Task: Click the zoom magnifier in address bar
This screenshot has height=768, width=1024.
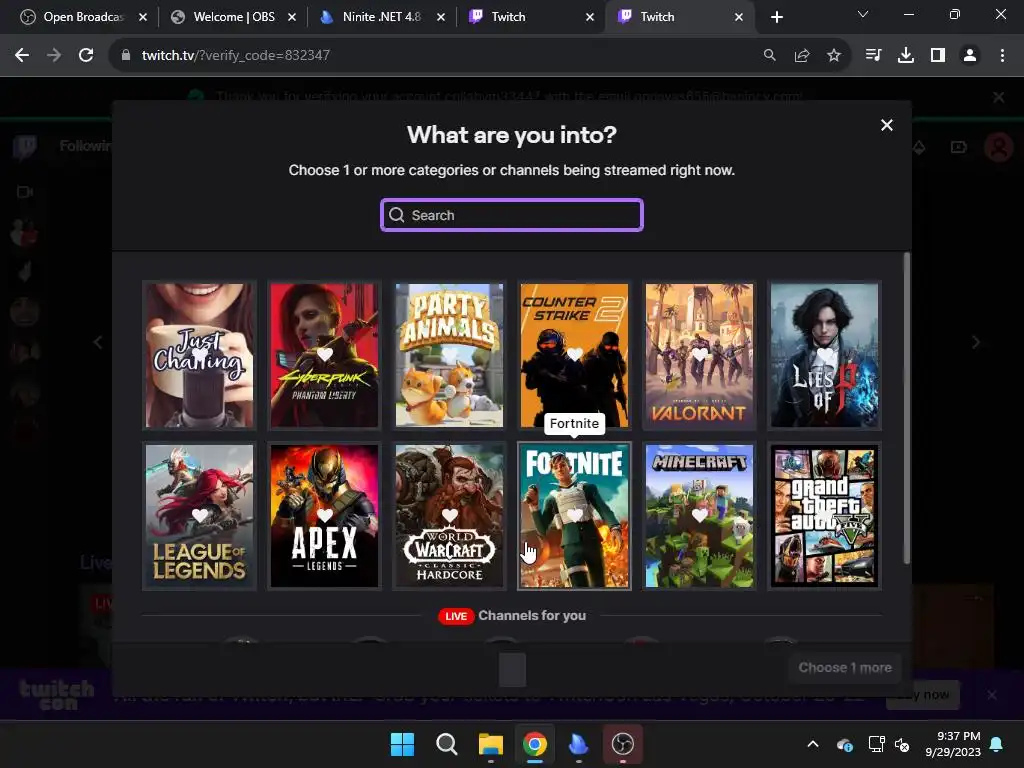Action: pos(770,56)
